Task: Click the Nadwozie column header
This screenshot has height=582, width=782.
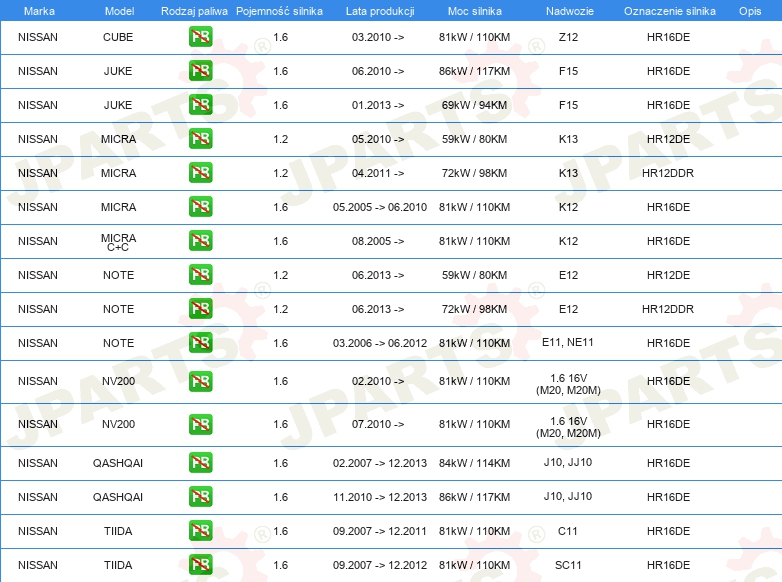Action: [x=570, y=11]
